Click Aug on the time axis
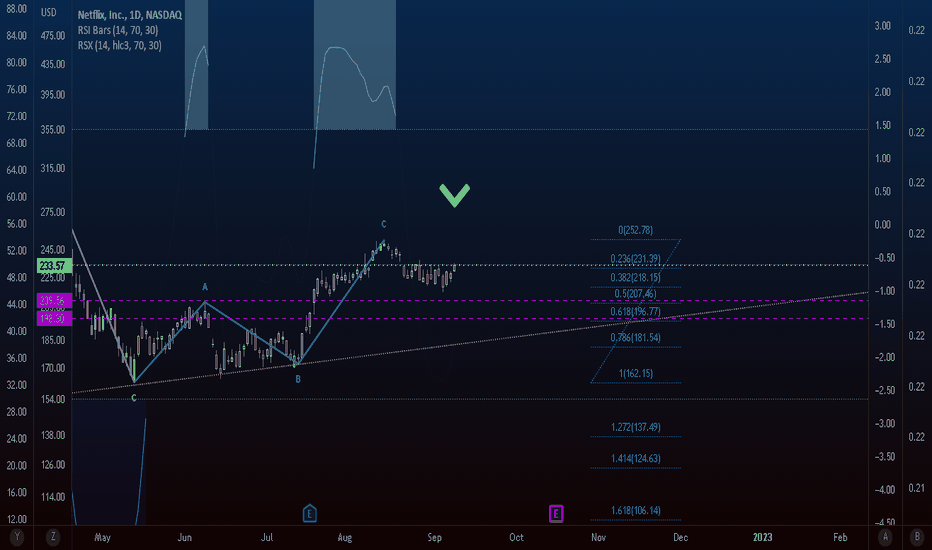 (x=345, y=538)
